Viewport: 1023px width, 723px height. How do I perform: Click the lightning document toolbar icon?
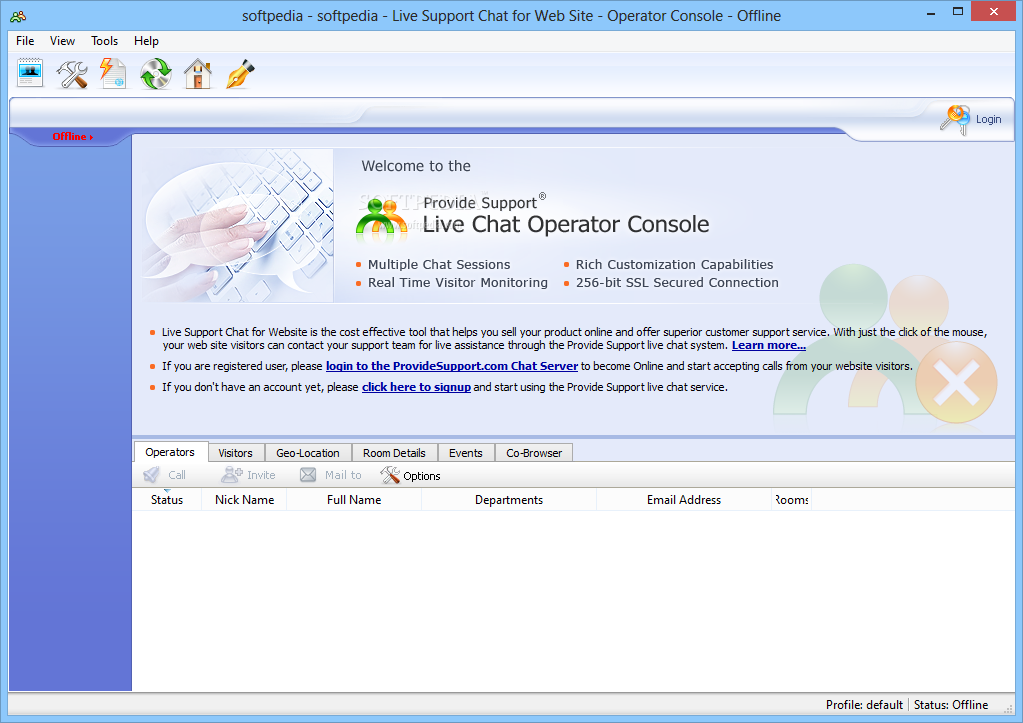tap(113, 73)
